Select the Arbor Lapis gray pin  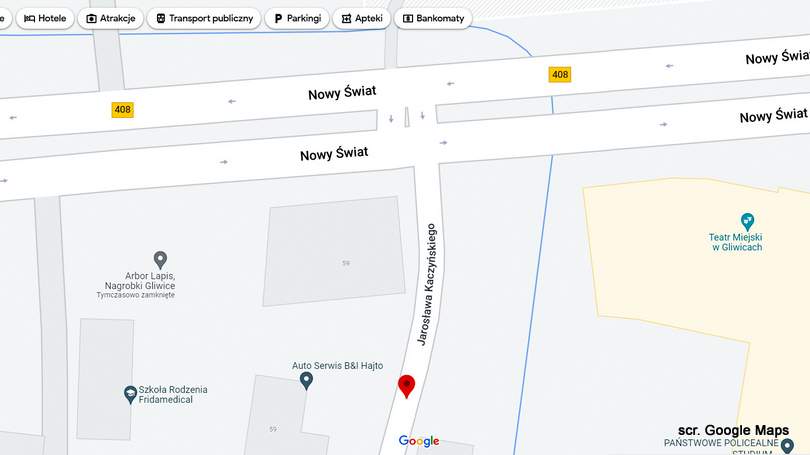coord(160,260)
